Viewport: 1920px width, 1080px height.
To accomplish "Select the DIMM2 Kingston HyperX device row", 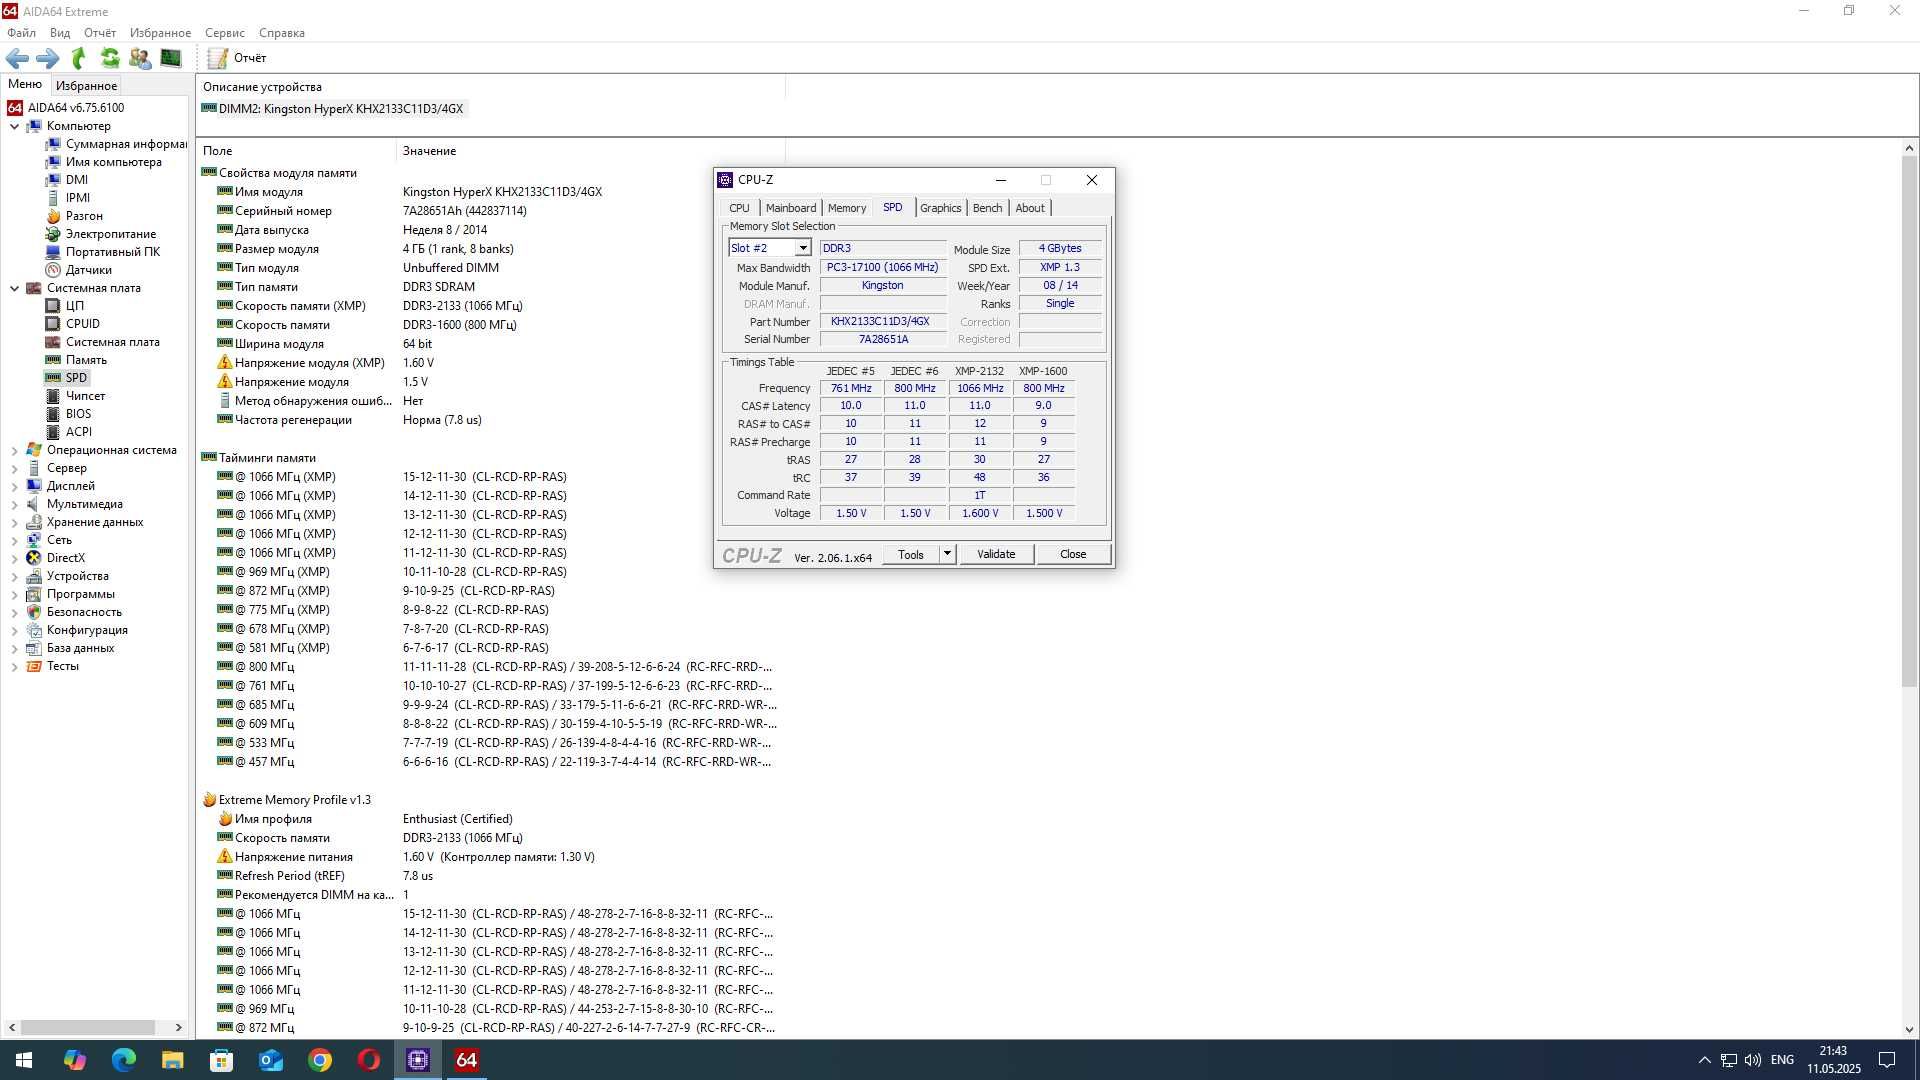I will (x=333, y=109).
